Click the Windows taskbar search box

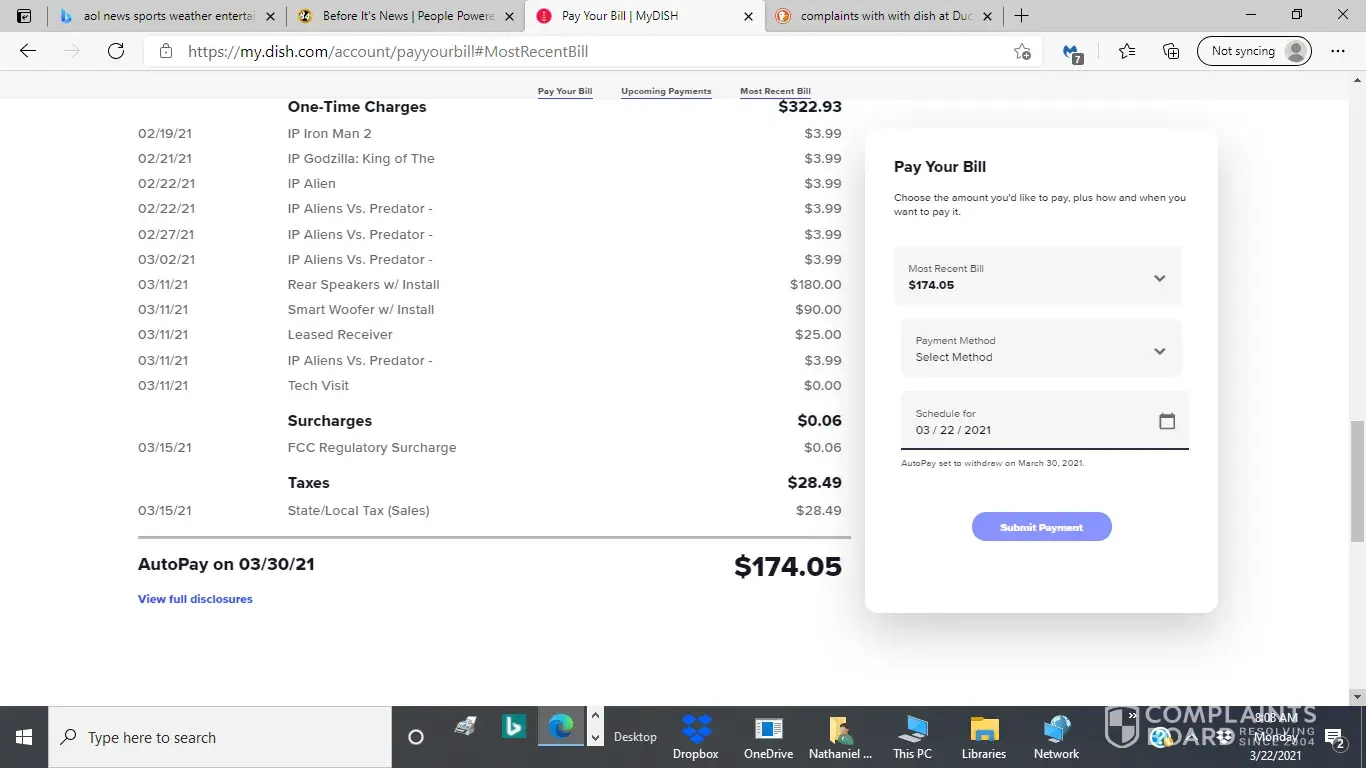tap(220, 738)
